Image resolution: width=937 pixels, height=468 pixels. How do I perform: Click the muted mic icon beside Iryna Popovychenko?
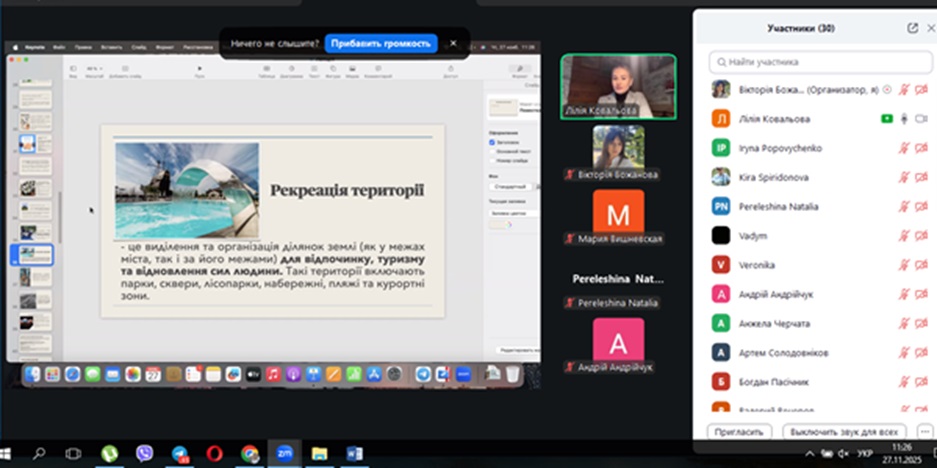click(x=903, y=148)
